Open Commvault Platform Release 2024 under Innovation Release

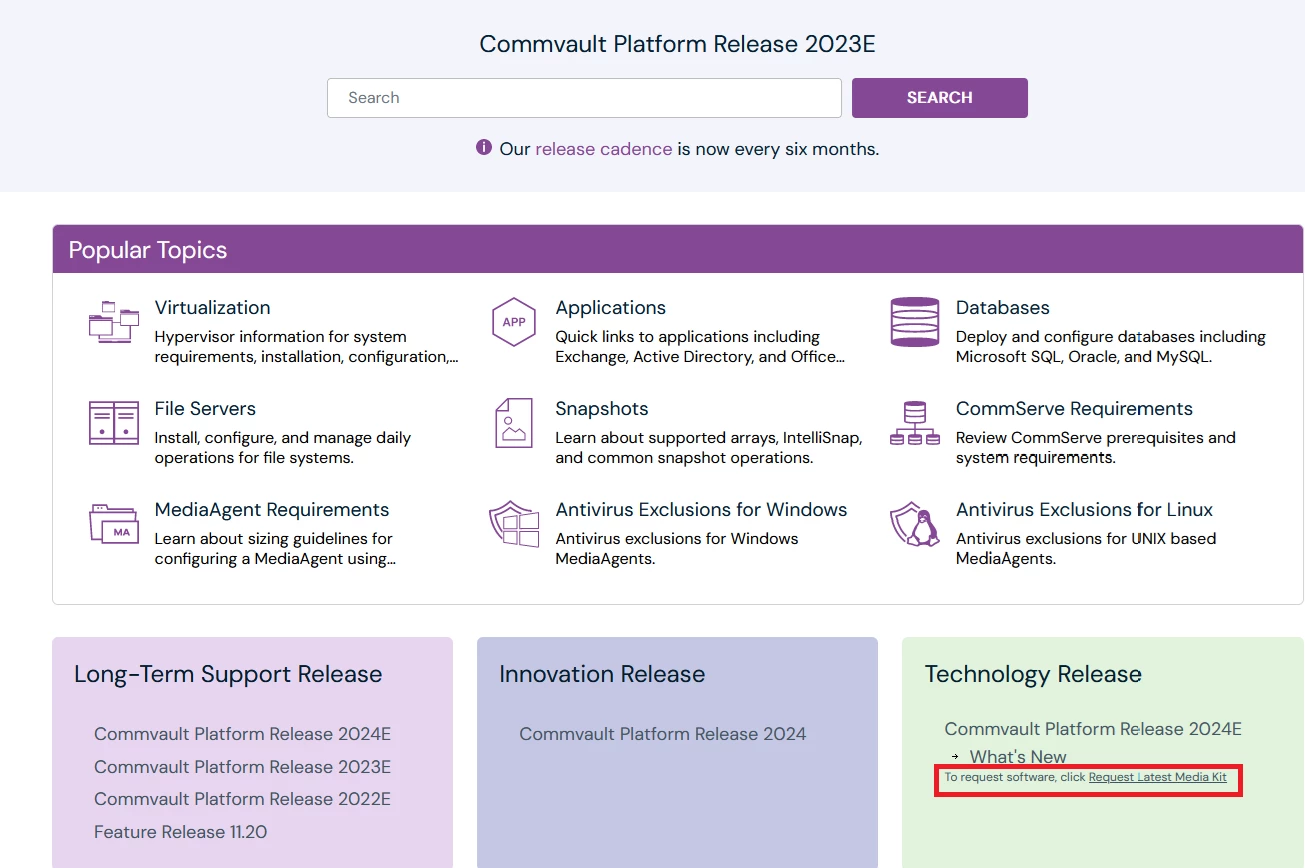coord(662,734)
